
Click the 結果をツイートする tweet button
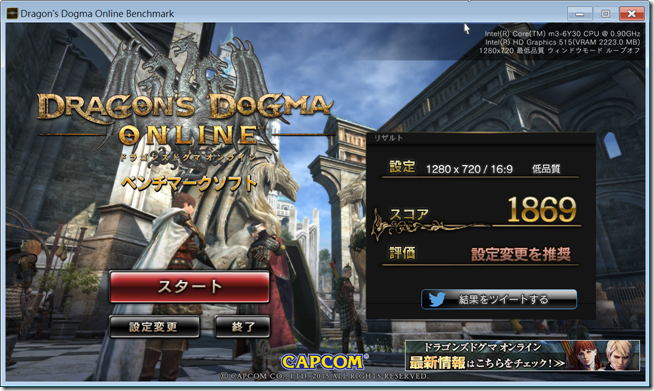(x=499, y=299)
